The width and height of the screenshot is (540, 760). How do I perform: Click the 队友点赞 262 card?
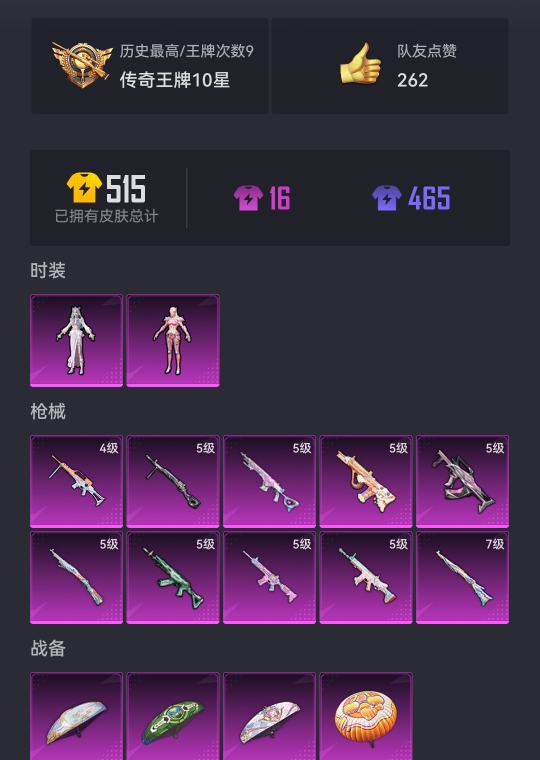390,66
